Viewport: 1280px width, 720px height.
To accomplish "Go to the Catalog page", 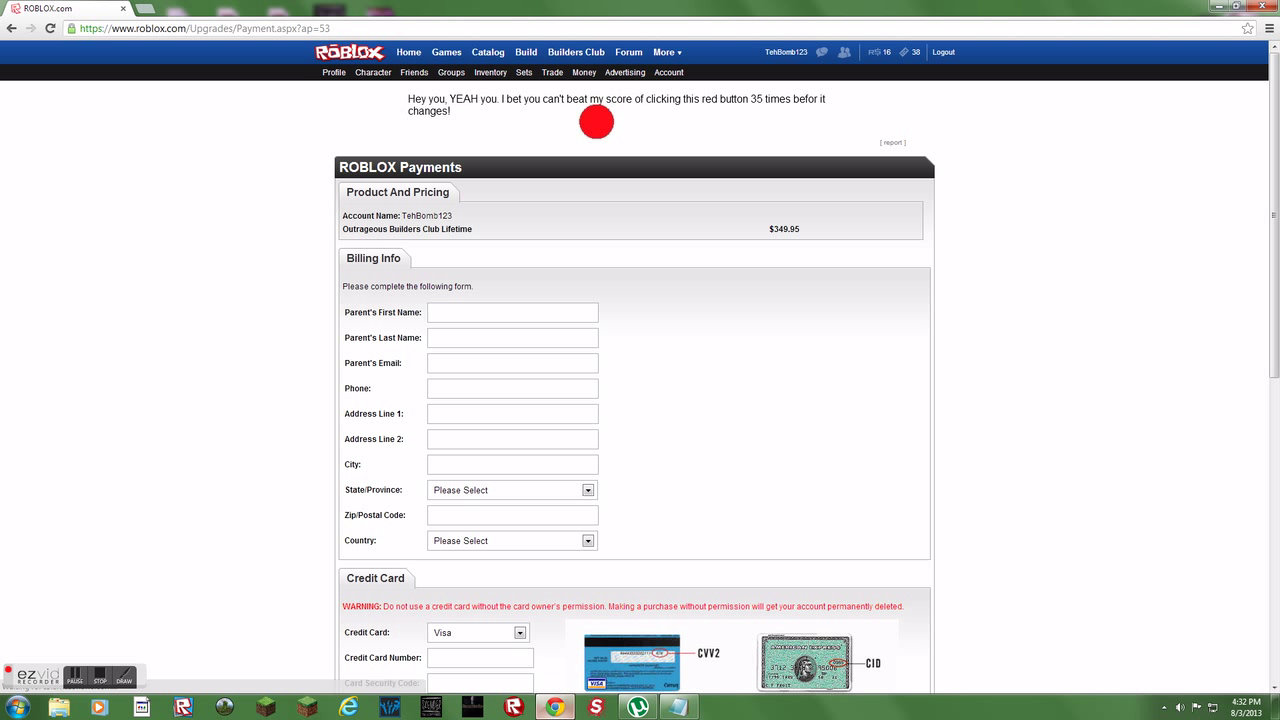I will tap(488, 52).
